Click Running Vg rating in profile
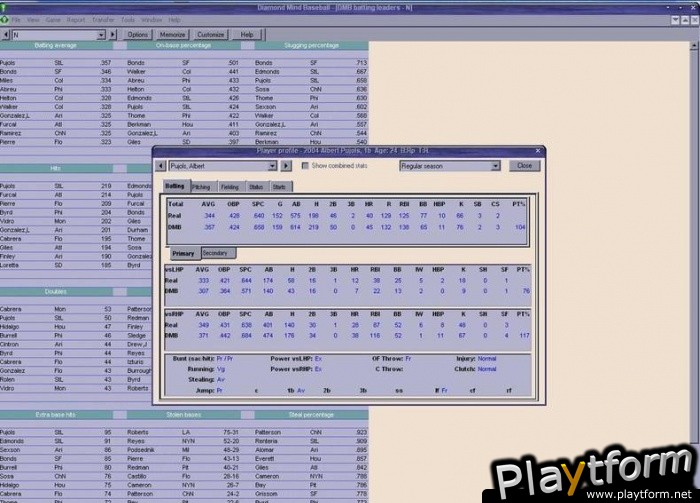Viewport: 700px width, 503px height. coord(221,370)
